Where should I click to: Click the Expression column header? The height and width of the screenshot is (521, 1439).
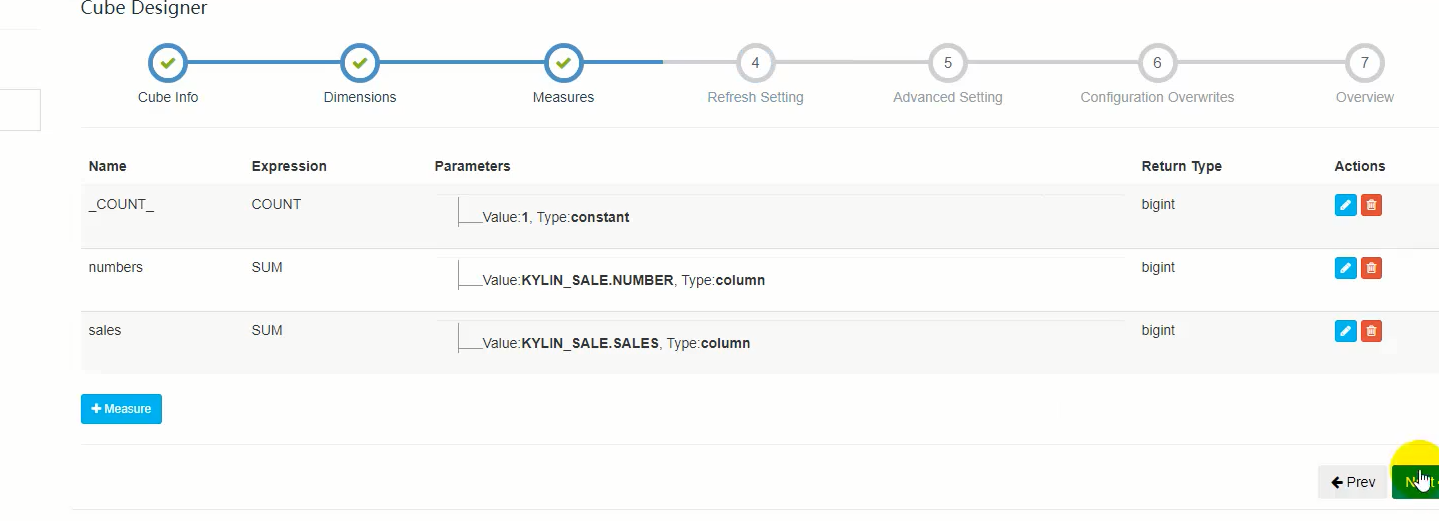(x=289, y=166)
